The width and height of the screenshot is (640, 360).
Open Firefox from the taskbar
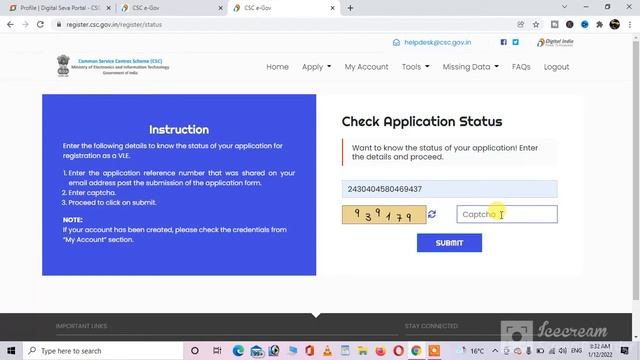[x=380, y=351]
